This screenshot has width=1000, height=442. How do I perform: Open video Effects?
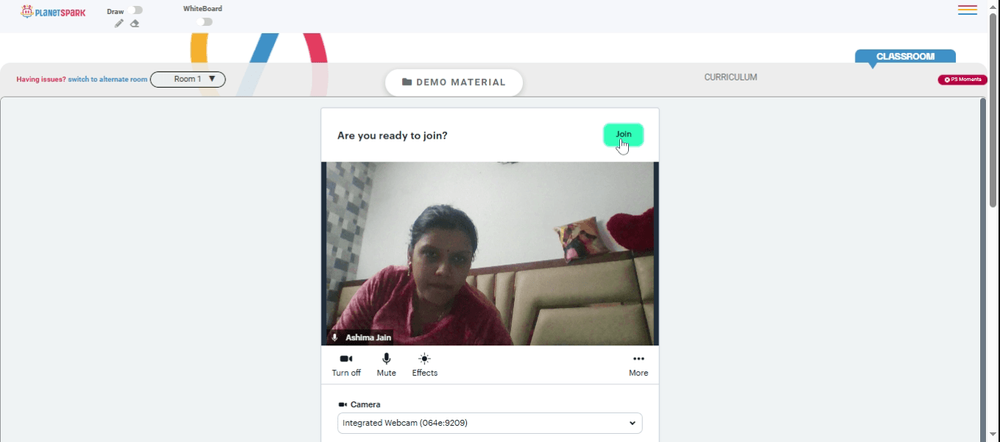pyautogui.click(x=425, y=365)
